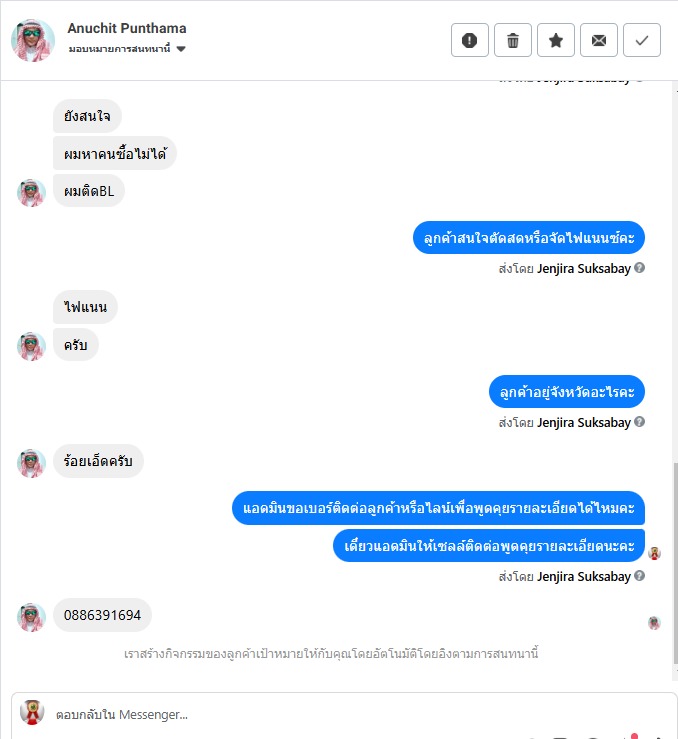Click the ร้อยเอ็ดครับ message bubble
678x739 pixels.
[x=98, y=461]
